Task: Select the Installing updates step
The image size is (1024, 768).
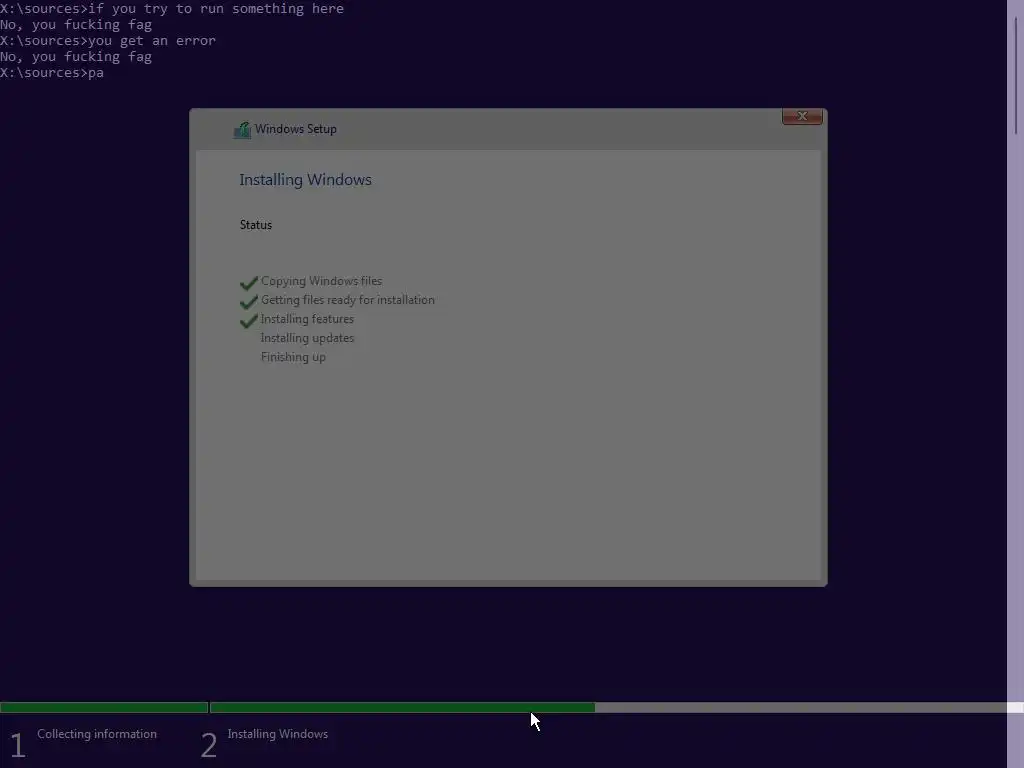Action: coord(307,338)
